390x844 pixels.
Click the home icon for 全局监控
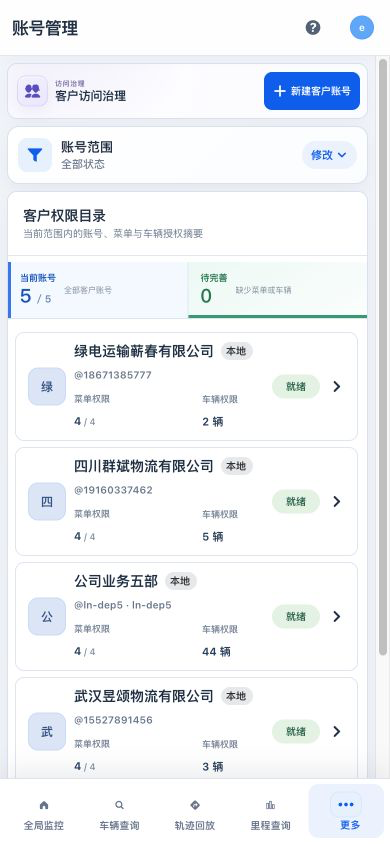click(44, 805)
